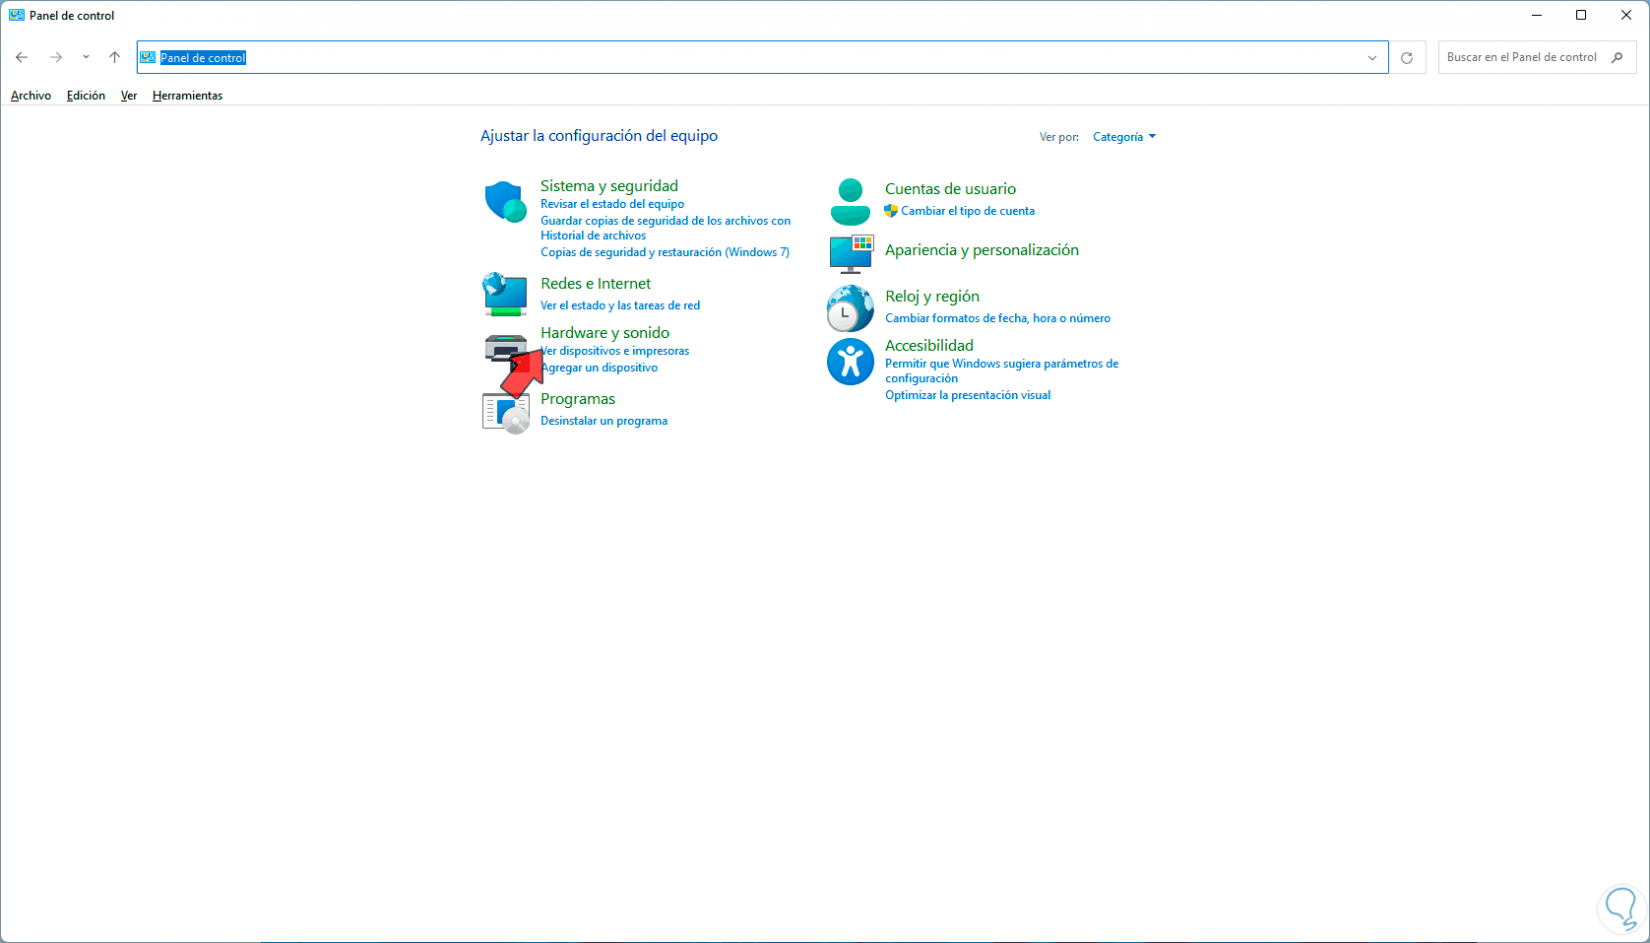Screen dimensions: 1650x943
Task: Open recent locations dropdown arrow
Action: tap(86, 57)
